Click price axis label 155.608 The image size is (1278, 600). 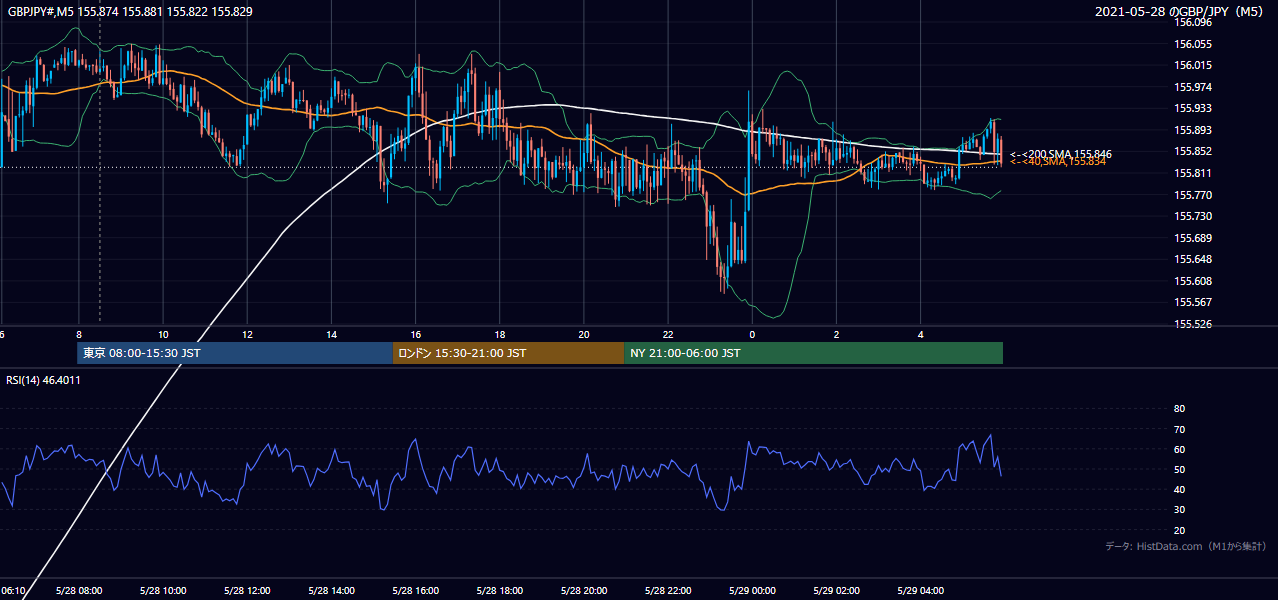pyautogui.click(x=1193, y=281)
